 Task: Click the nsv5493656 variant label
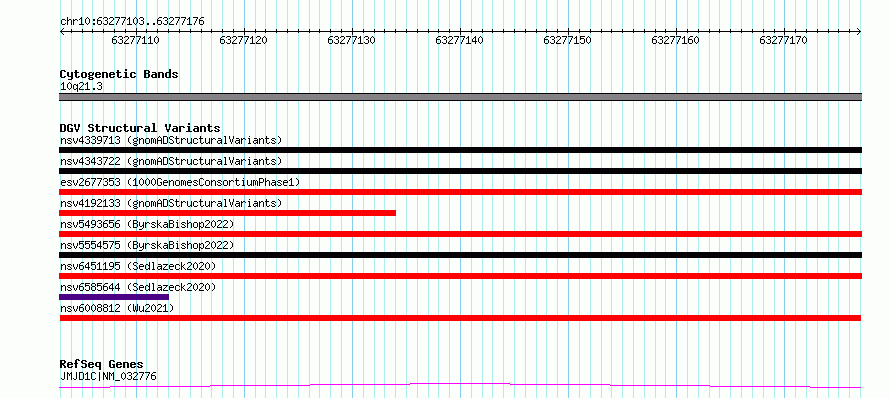coord(147,224)
